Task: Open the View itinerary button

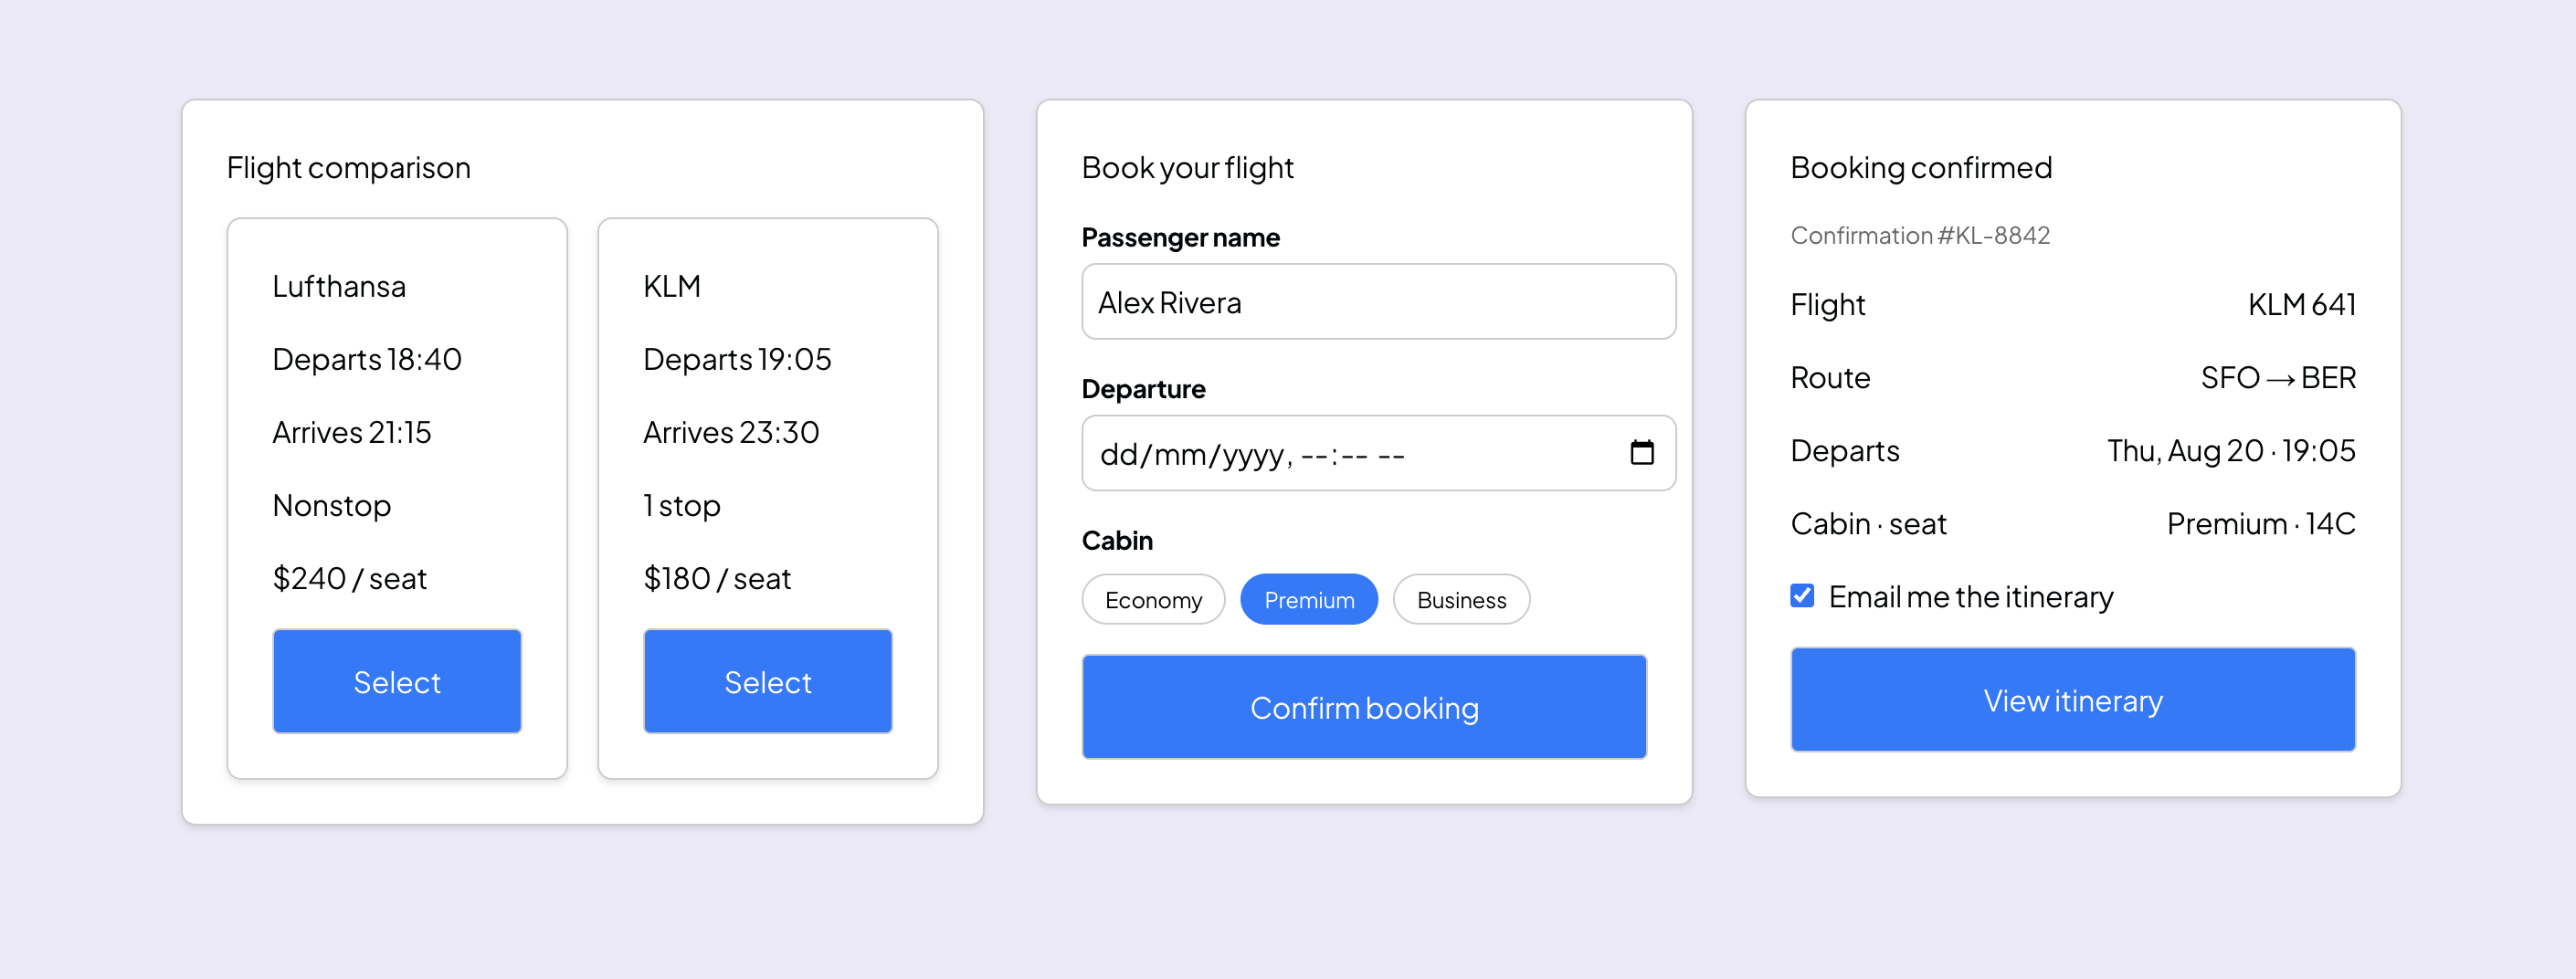Action: (x=2073, y=700)
